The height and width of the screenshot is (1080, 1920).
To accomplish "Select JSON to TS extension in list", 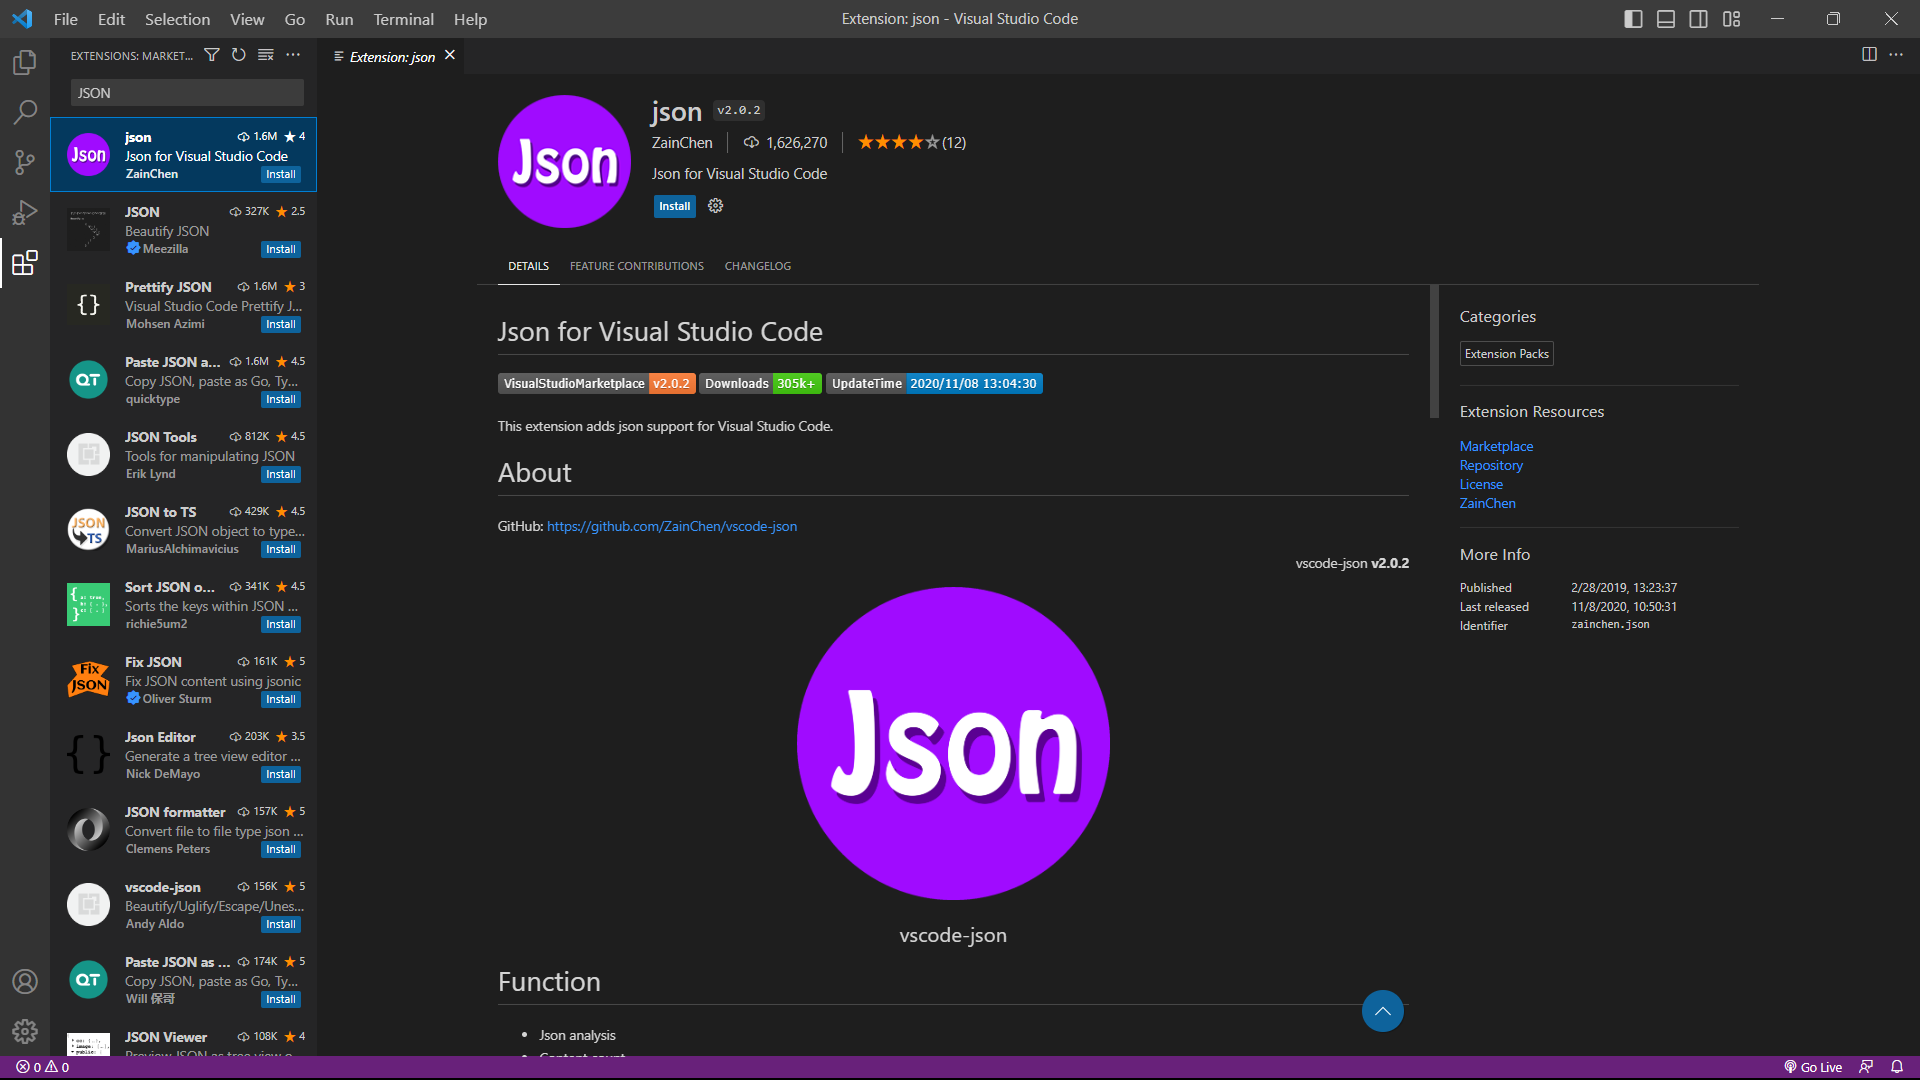I will click(x=184, y=530).
